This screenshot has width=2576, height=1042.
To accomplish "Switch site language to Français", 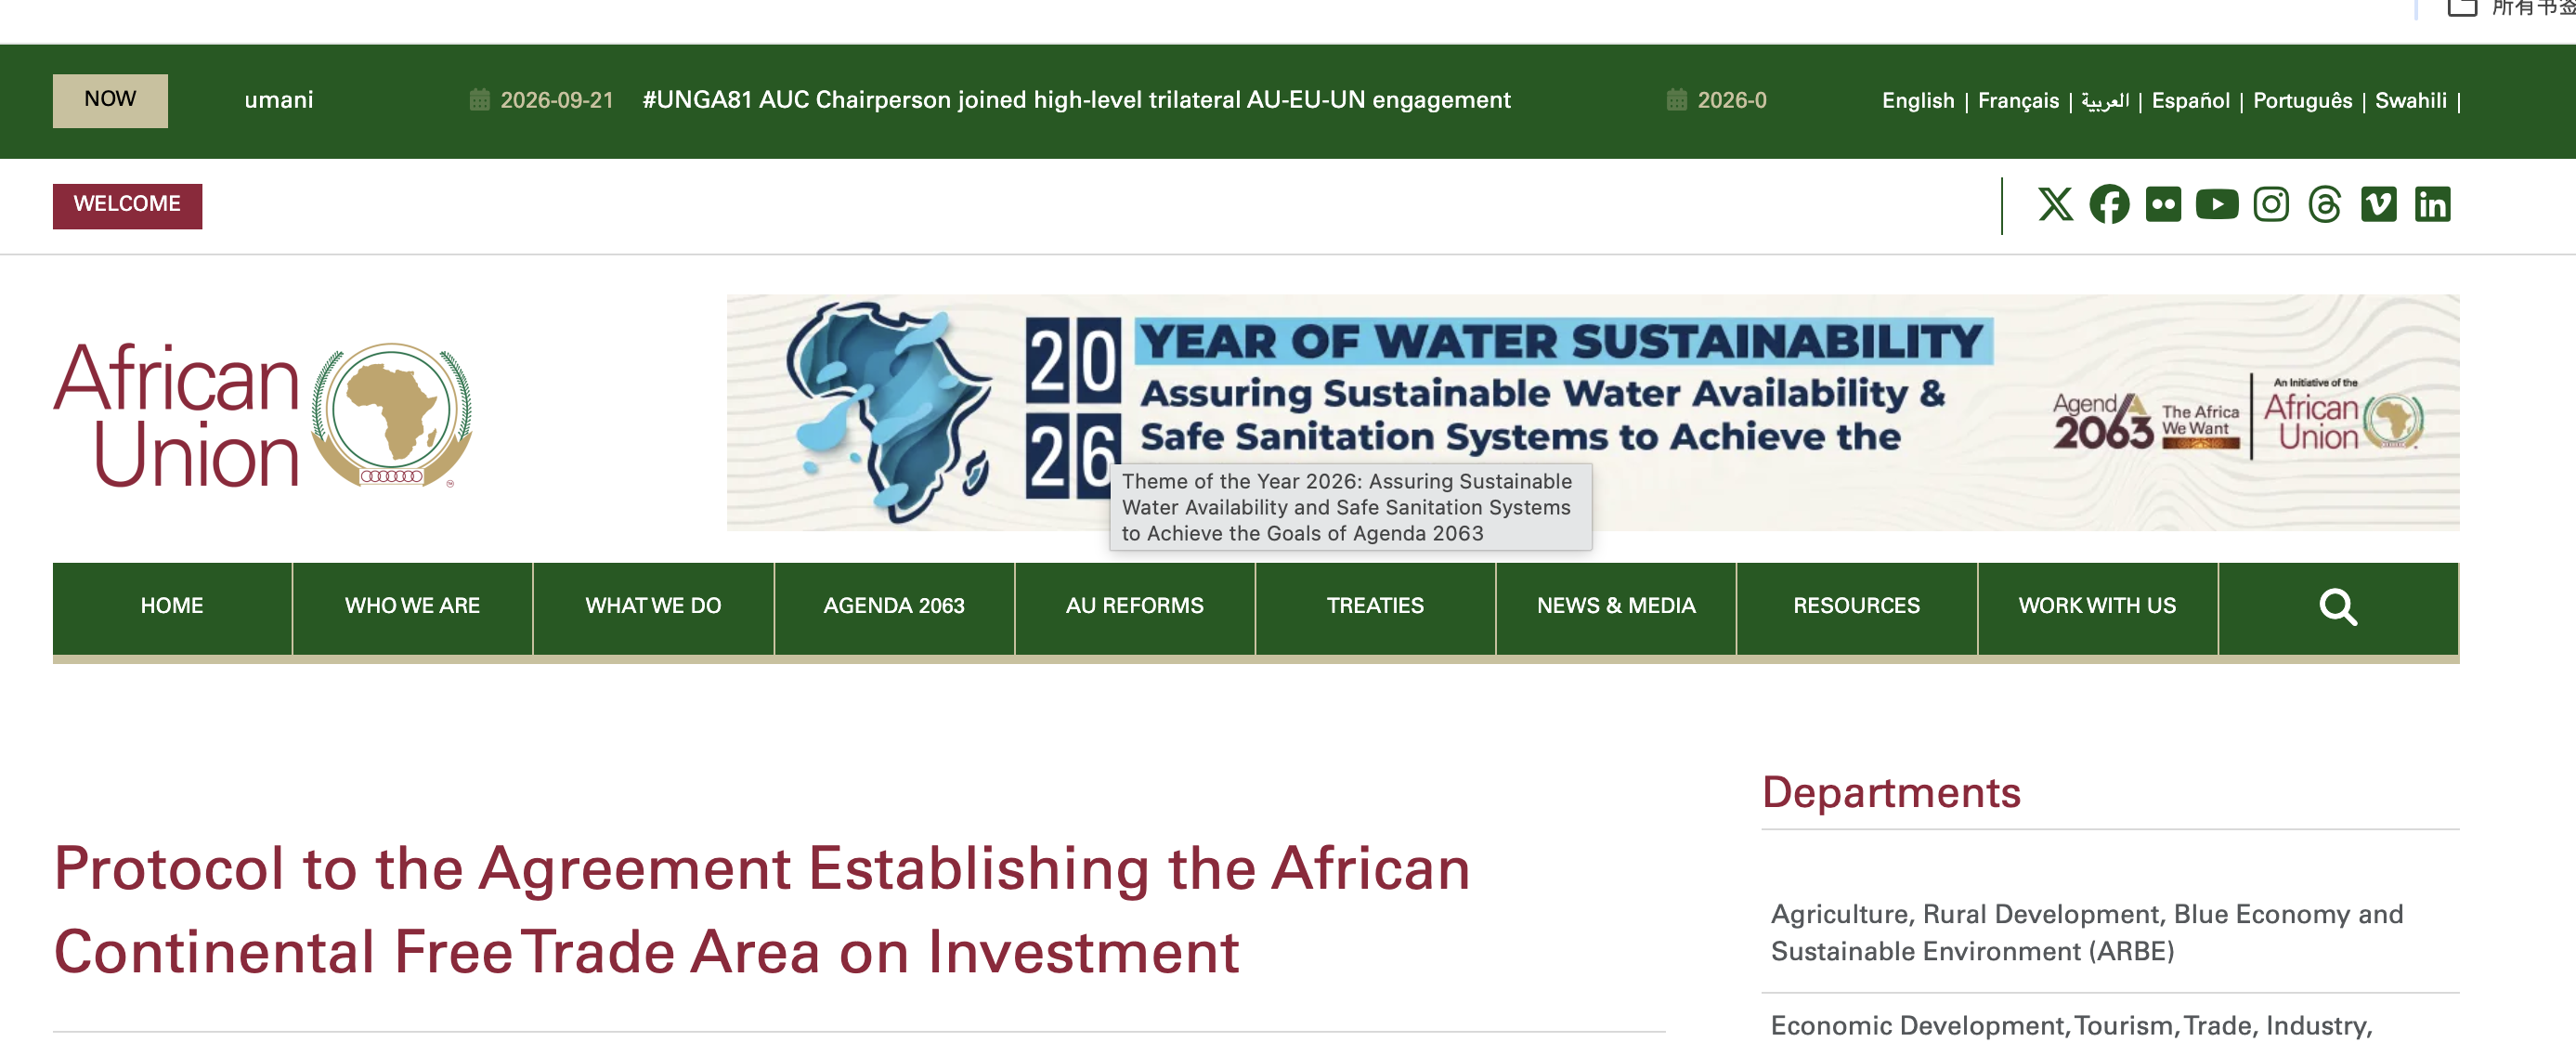I will (2018, 101).
